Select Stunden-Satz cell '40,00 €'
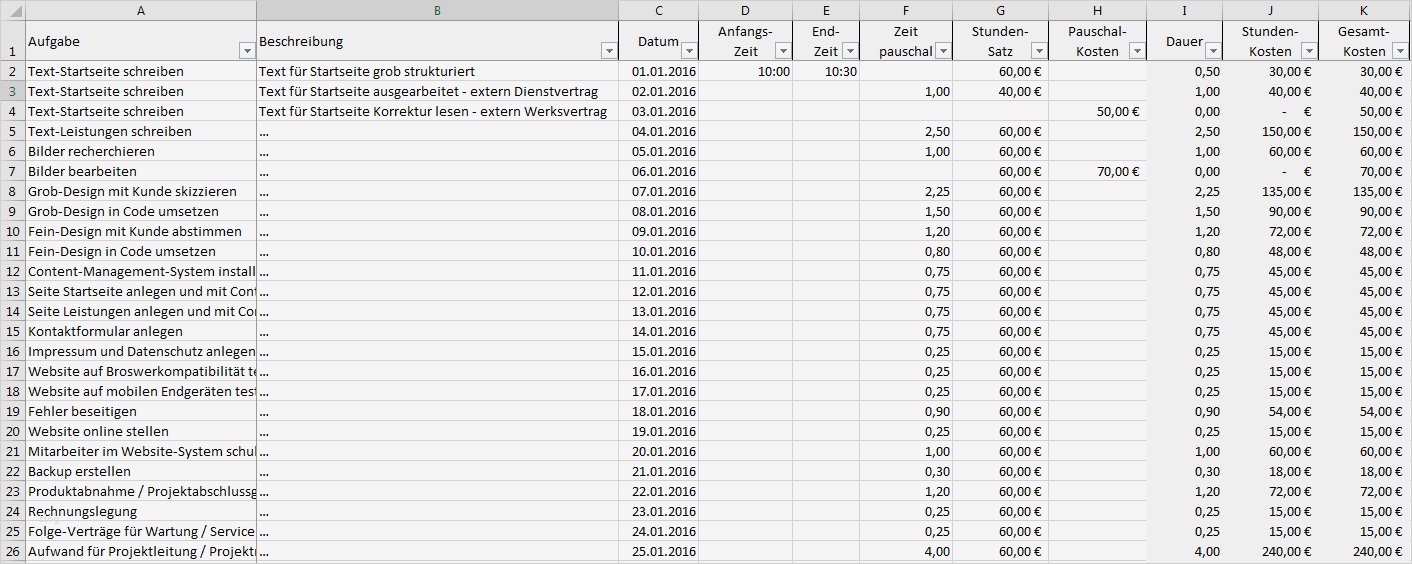This screenshot has height=564, width=1412. 1001,91
